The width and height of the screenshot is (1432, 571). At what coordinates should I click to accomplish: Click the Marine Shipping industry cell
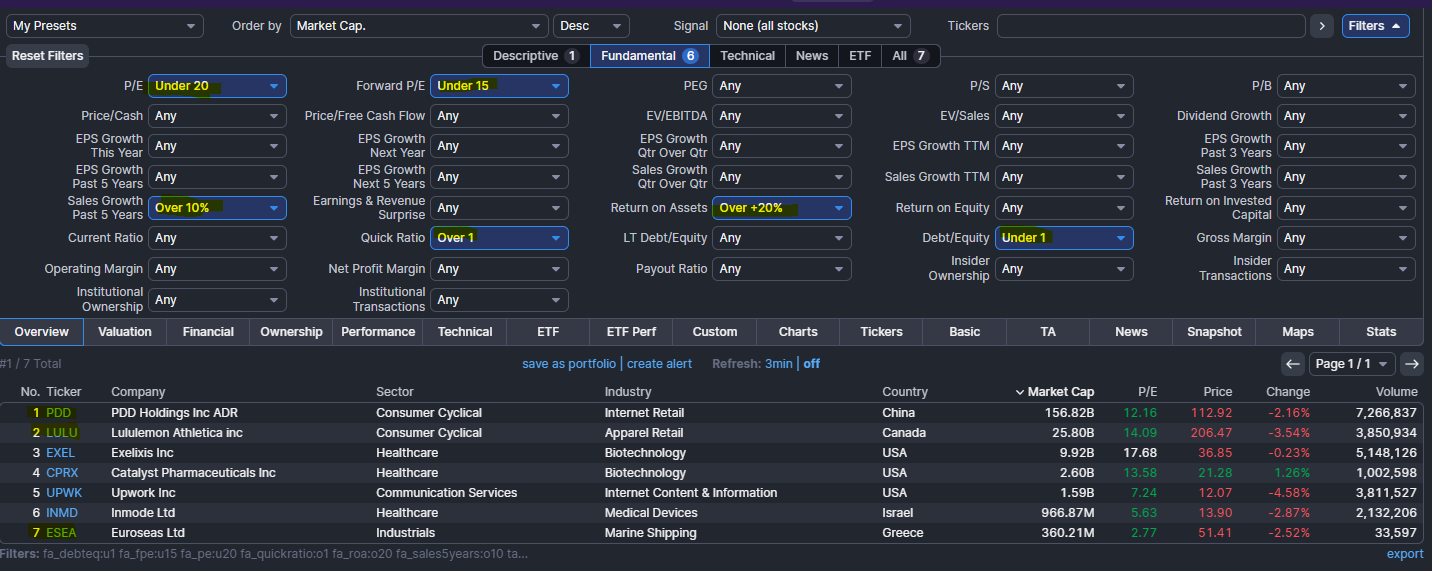pos(650,533)
